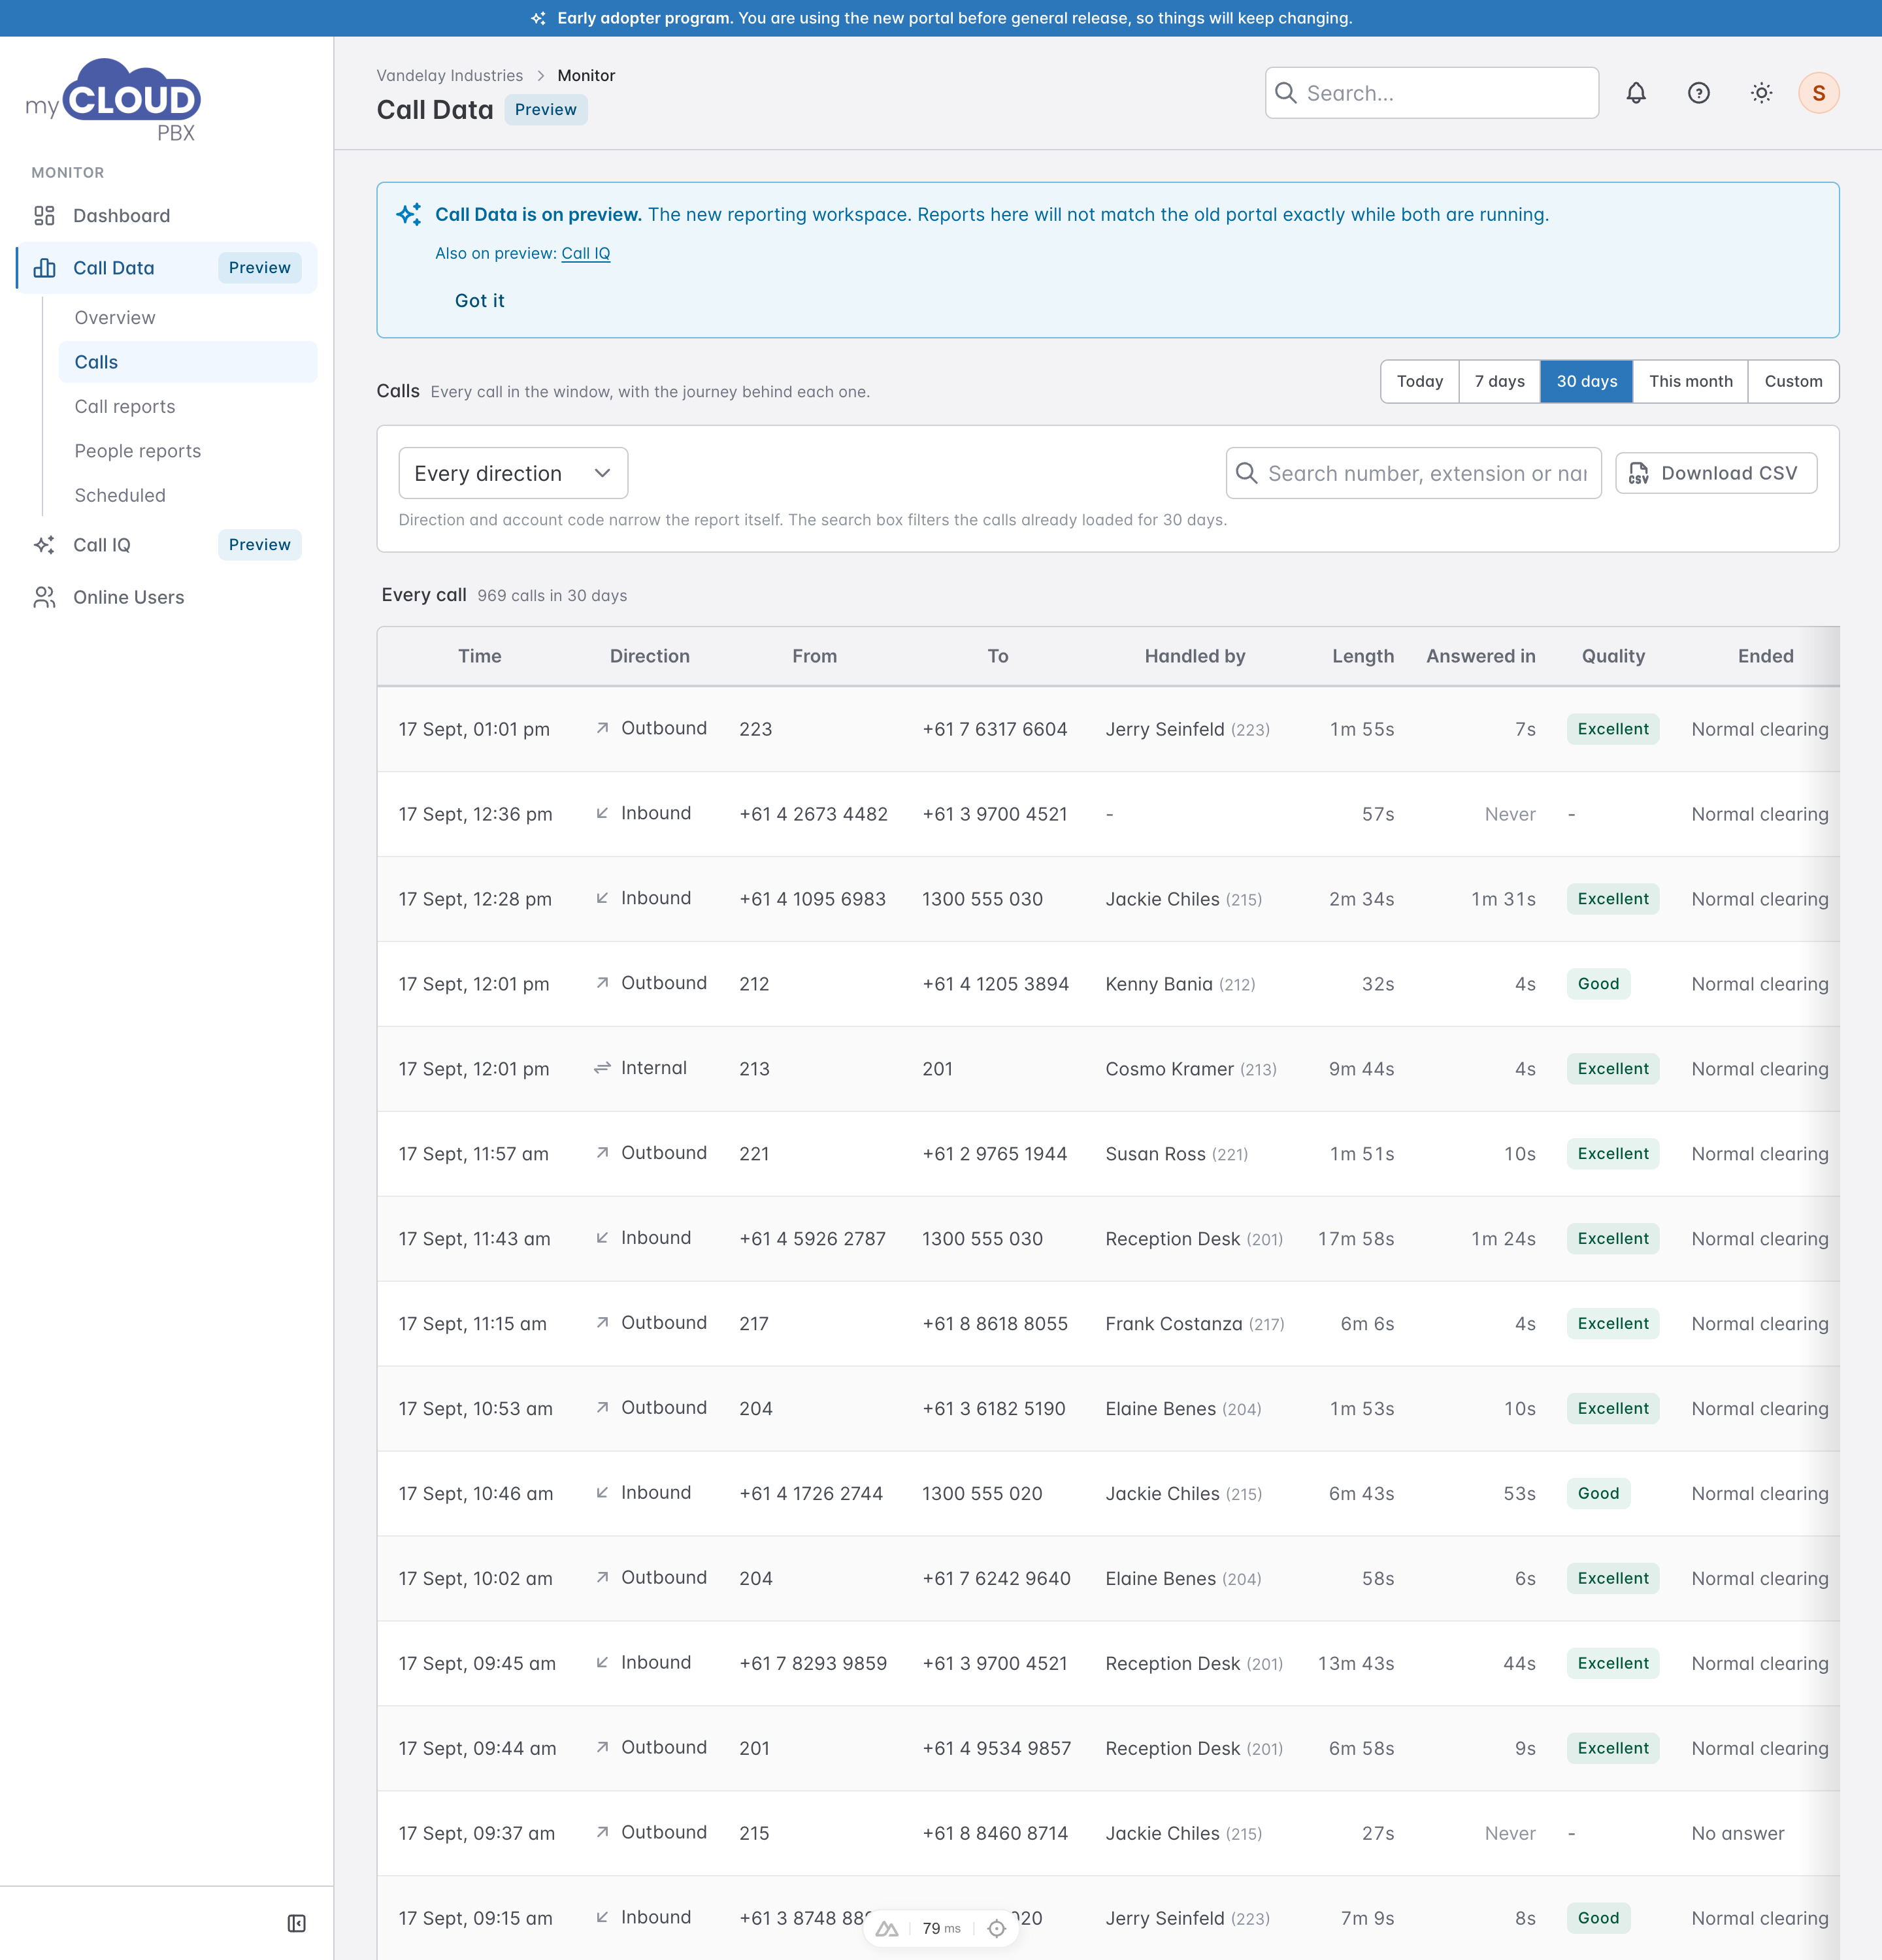Collapse the sidebar panel icon
The width and height of the screenshot is (1882, 1960).
tap(297, 1923)
